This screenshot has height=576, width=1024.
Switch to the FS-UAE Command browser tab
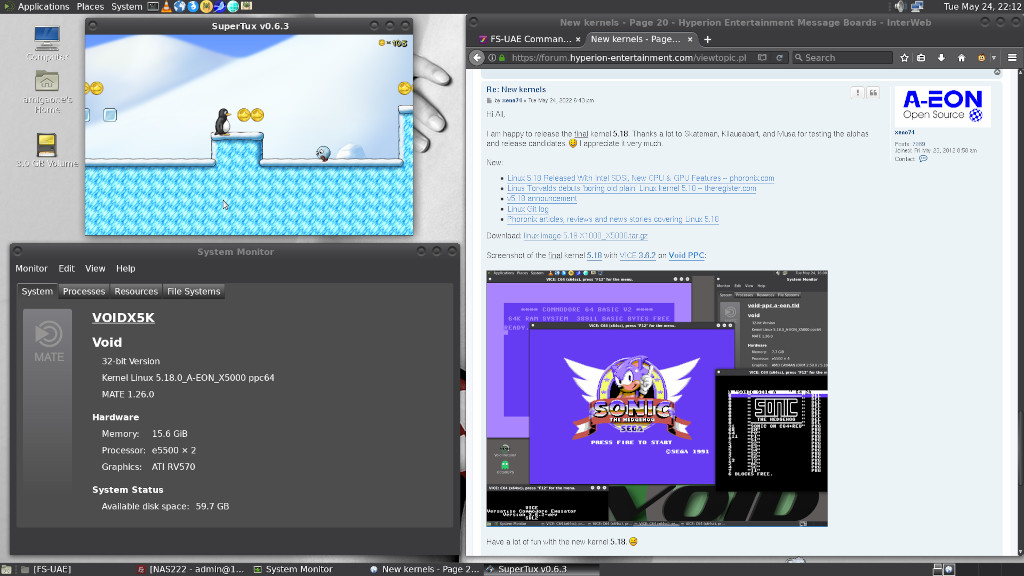[x=530, y=39]
